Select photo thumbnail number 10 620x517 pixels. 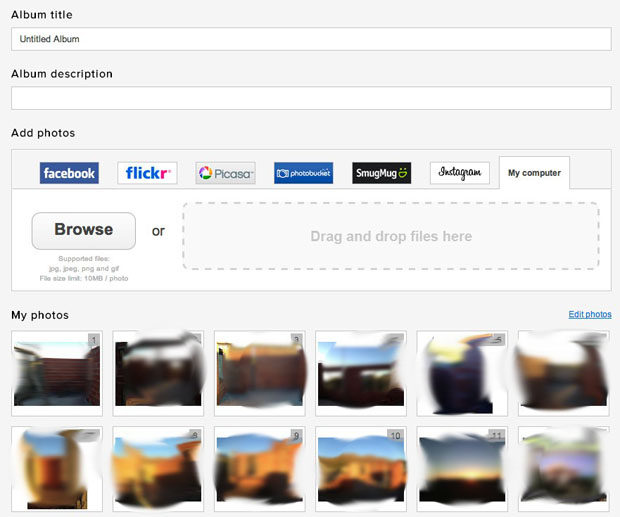[x=360, y=468]
